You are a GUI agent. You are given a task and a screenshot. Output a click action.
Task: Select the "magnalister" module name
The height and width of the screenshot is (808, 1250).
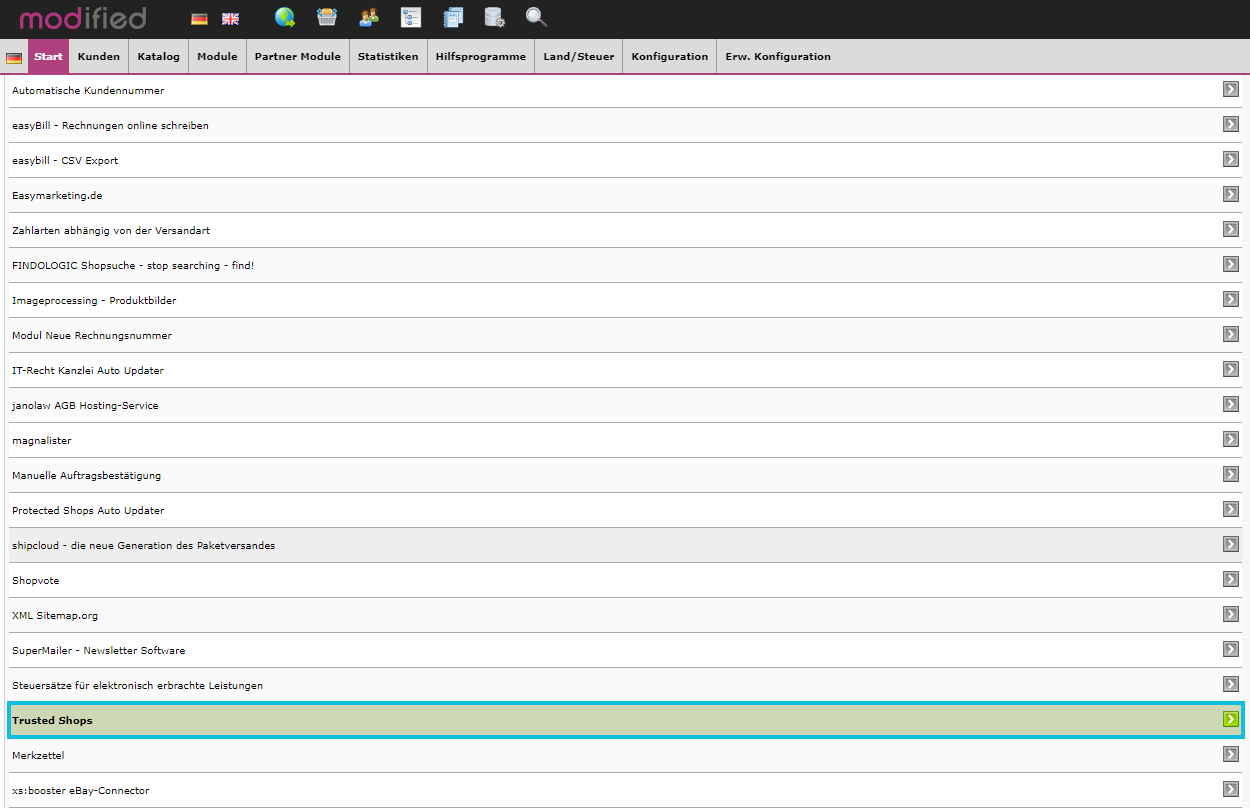coord(42,441)
